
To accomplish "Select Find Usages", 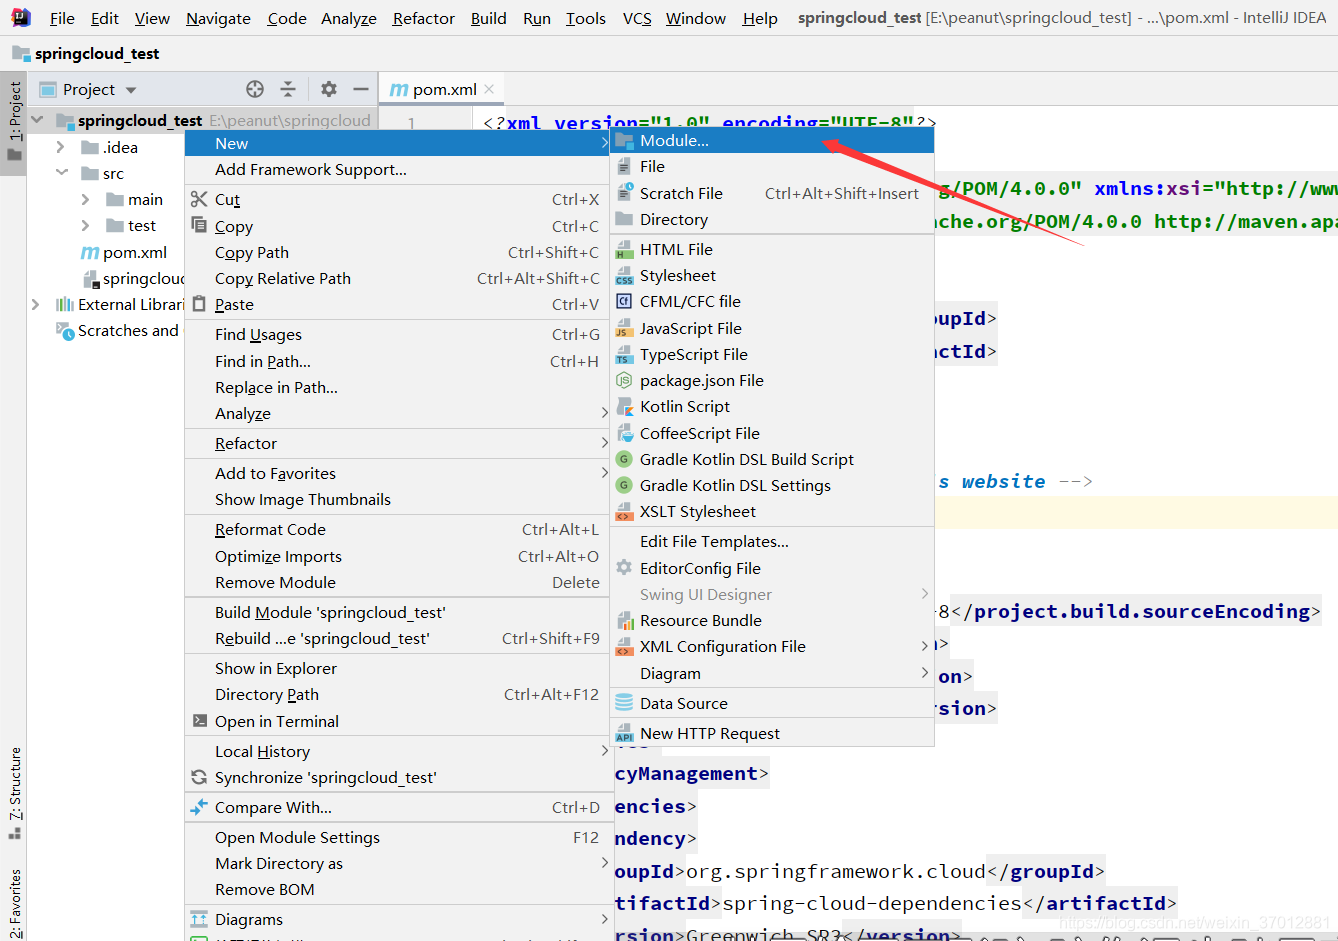I will pos(397,334).
